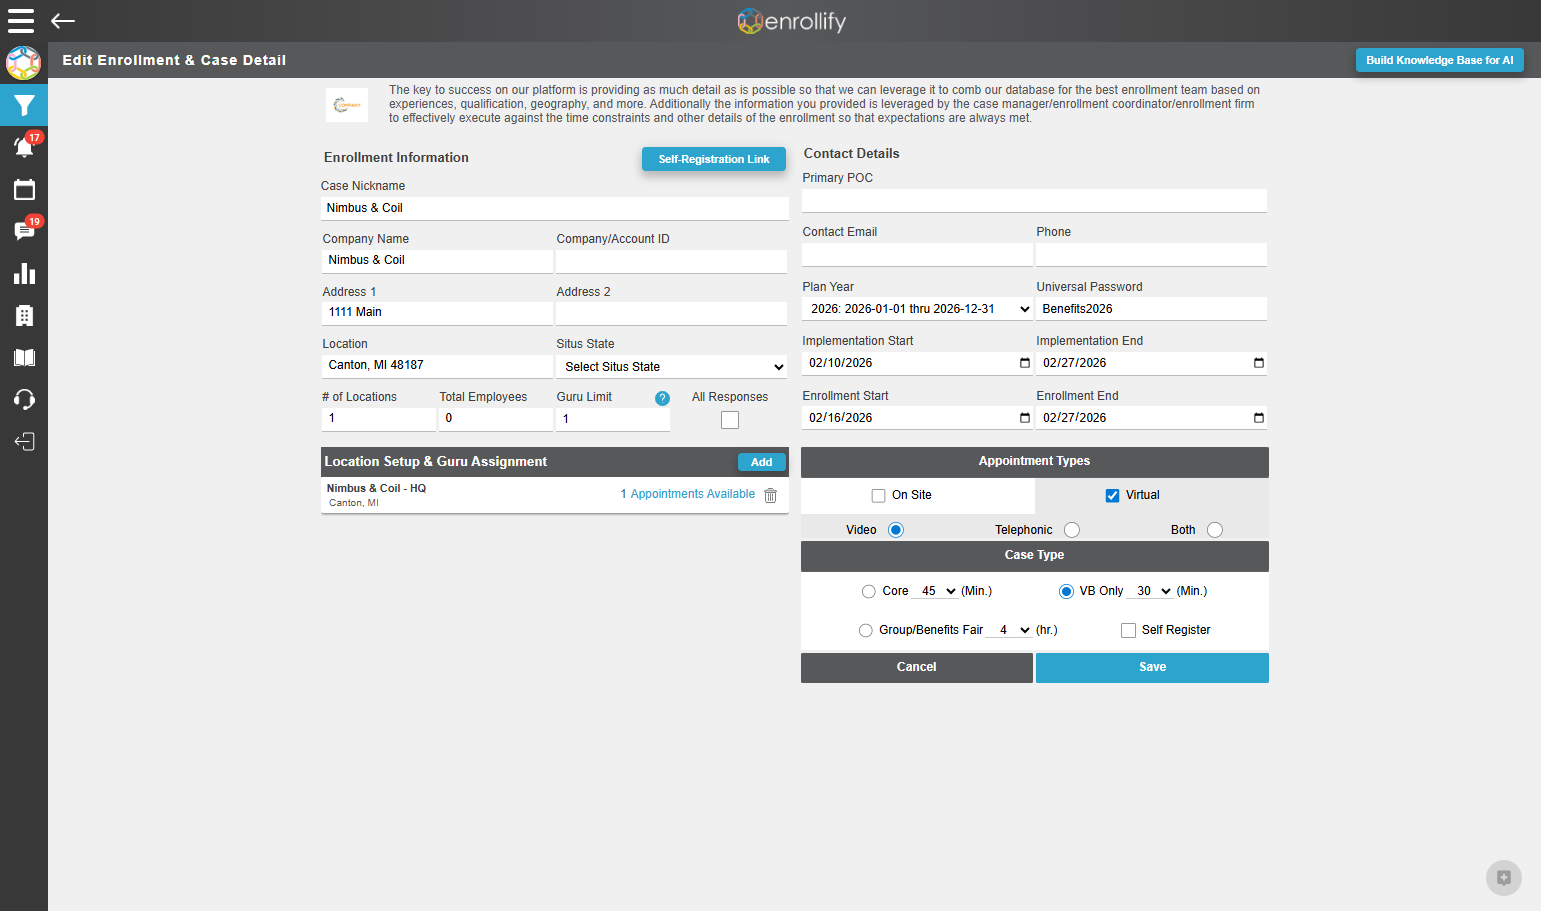Enable the On Site checkbox
1541x911 pixels.
pos(878,495)
